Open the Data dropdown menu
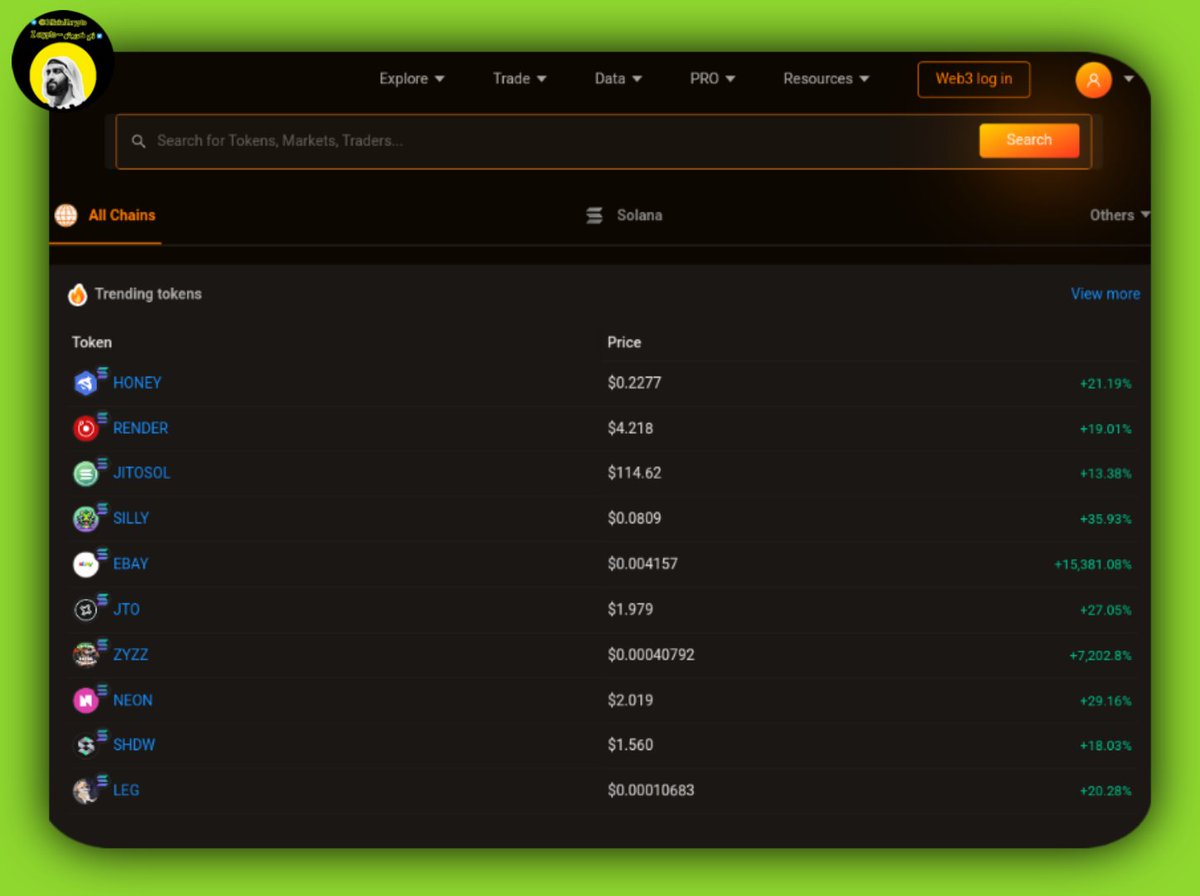 coord(618,79)
